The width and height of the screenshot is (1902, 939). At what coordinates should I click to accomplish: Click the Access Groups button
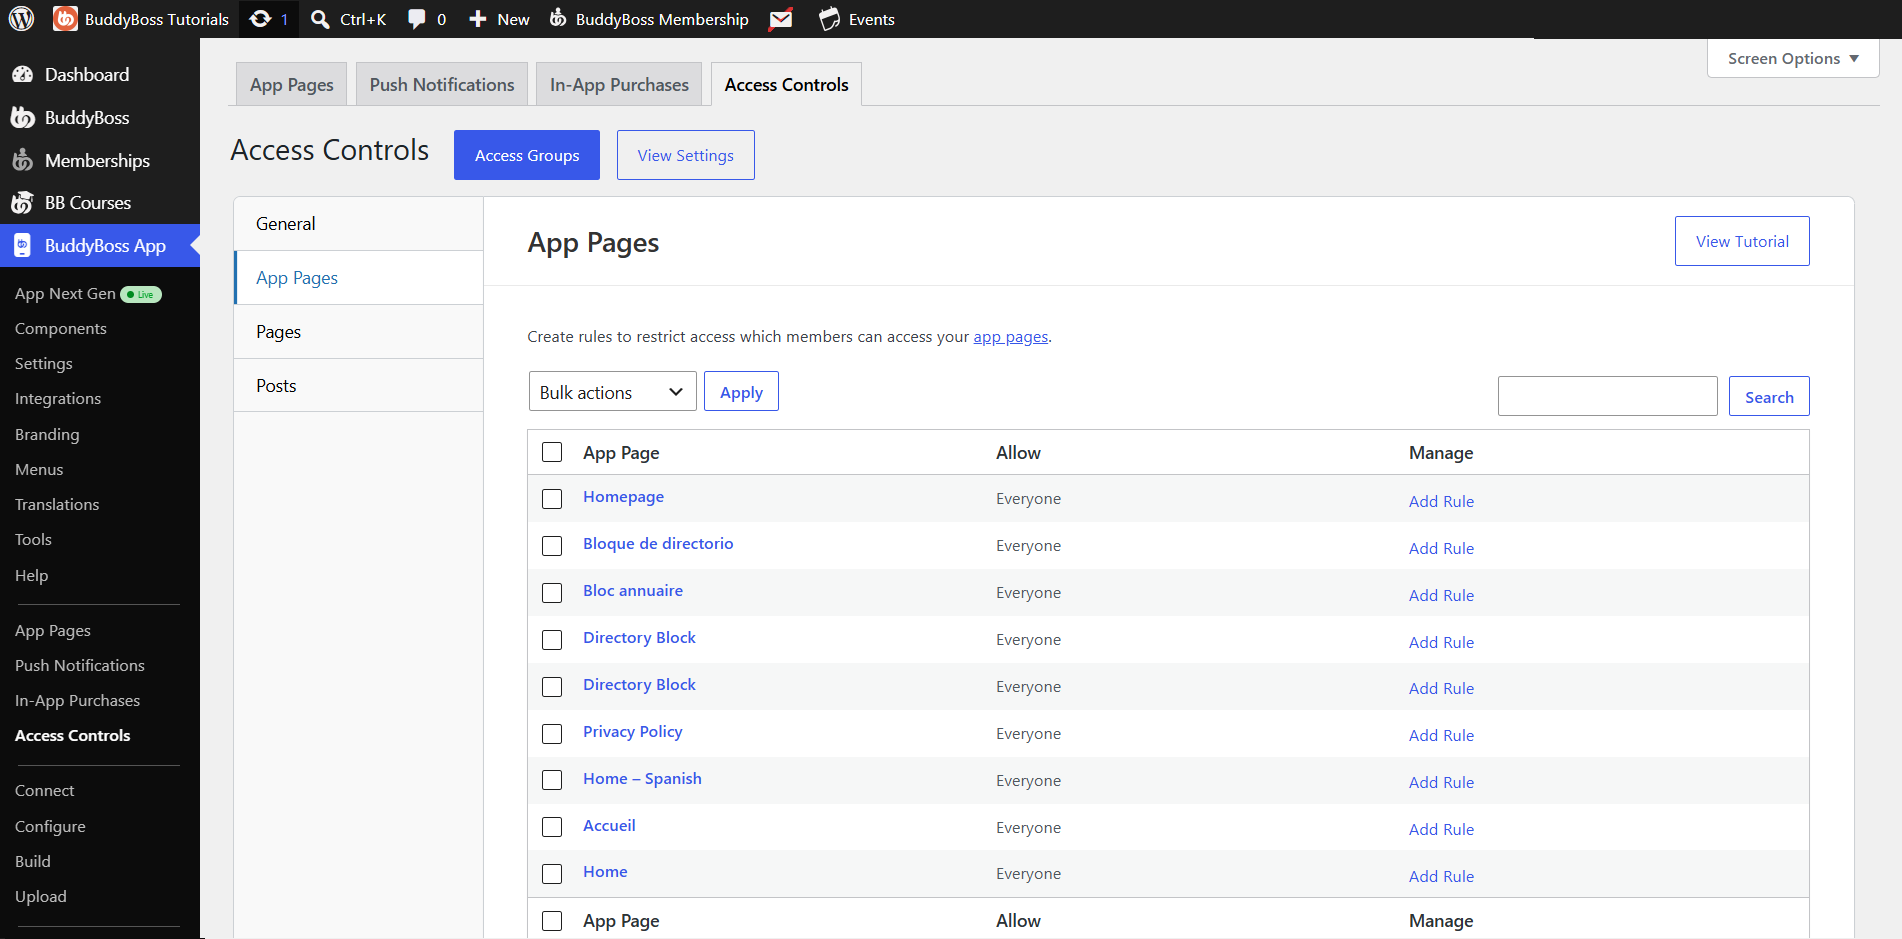coord(527,155)
